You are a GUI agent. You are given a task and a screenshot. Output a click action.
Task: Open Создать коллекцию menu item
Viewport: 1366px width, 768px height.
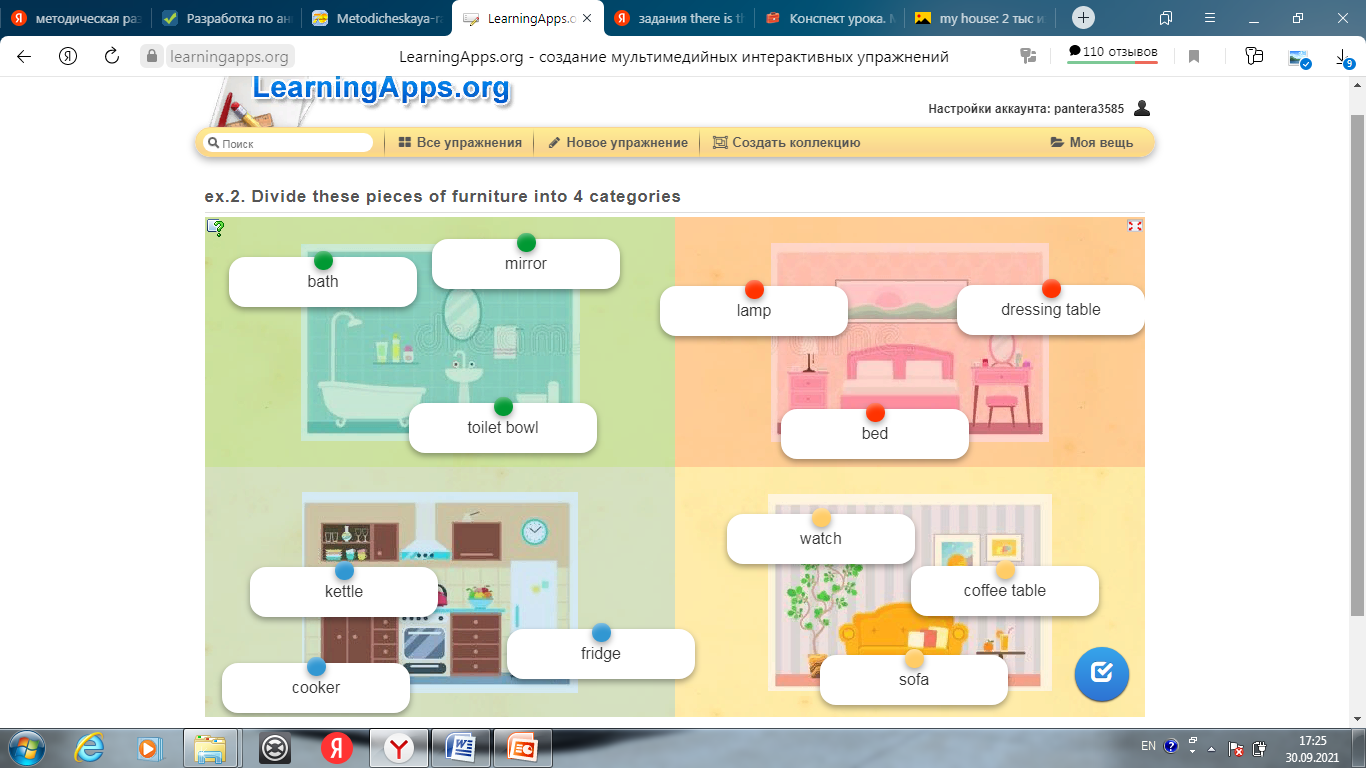click(786, 143)
